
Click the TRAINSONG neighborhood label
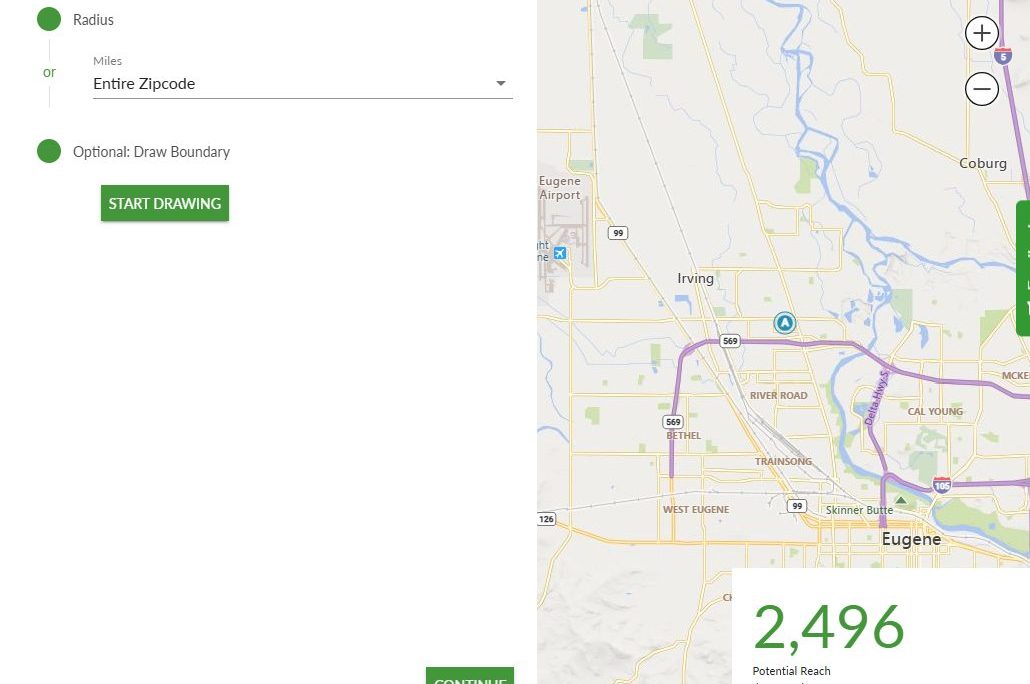pos(783,461)
